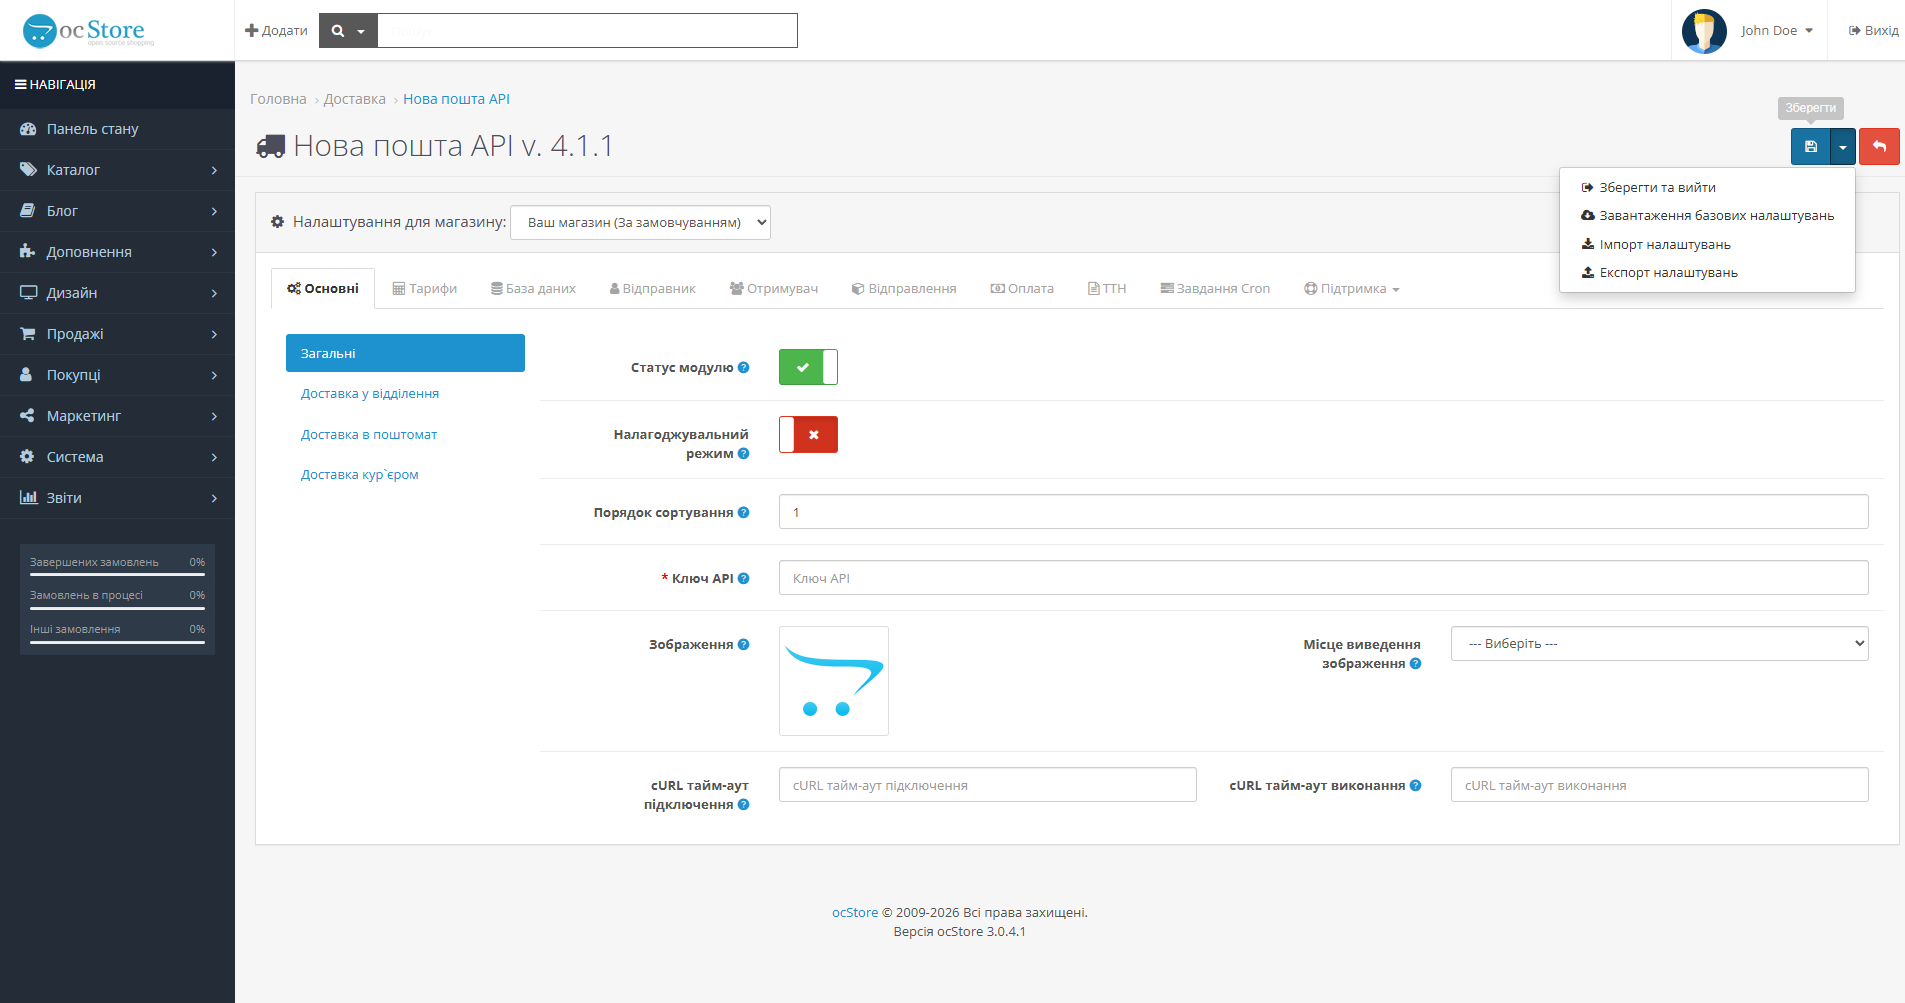Click ocStore footer link
The width and height of the screenshot is (1905, 1003).
tap(855, 913)
